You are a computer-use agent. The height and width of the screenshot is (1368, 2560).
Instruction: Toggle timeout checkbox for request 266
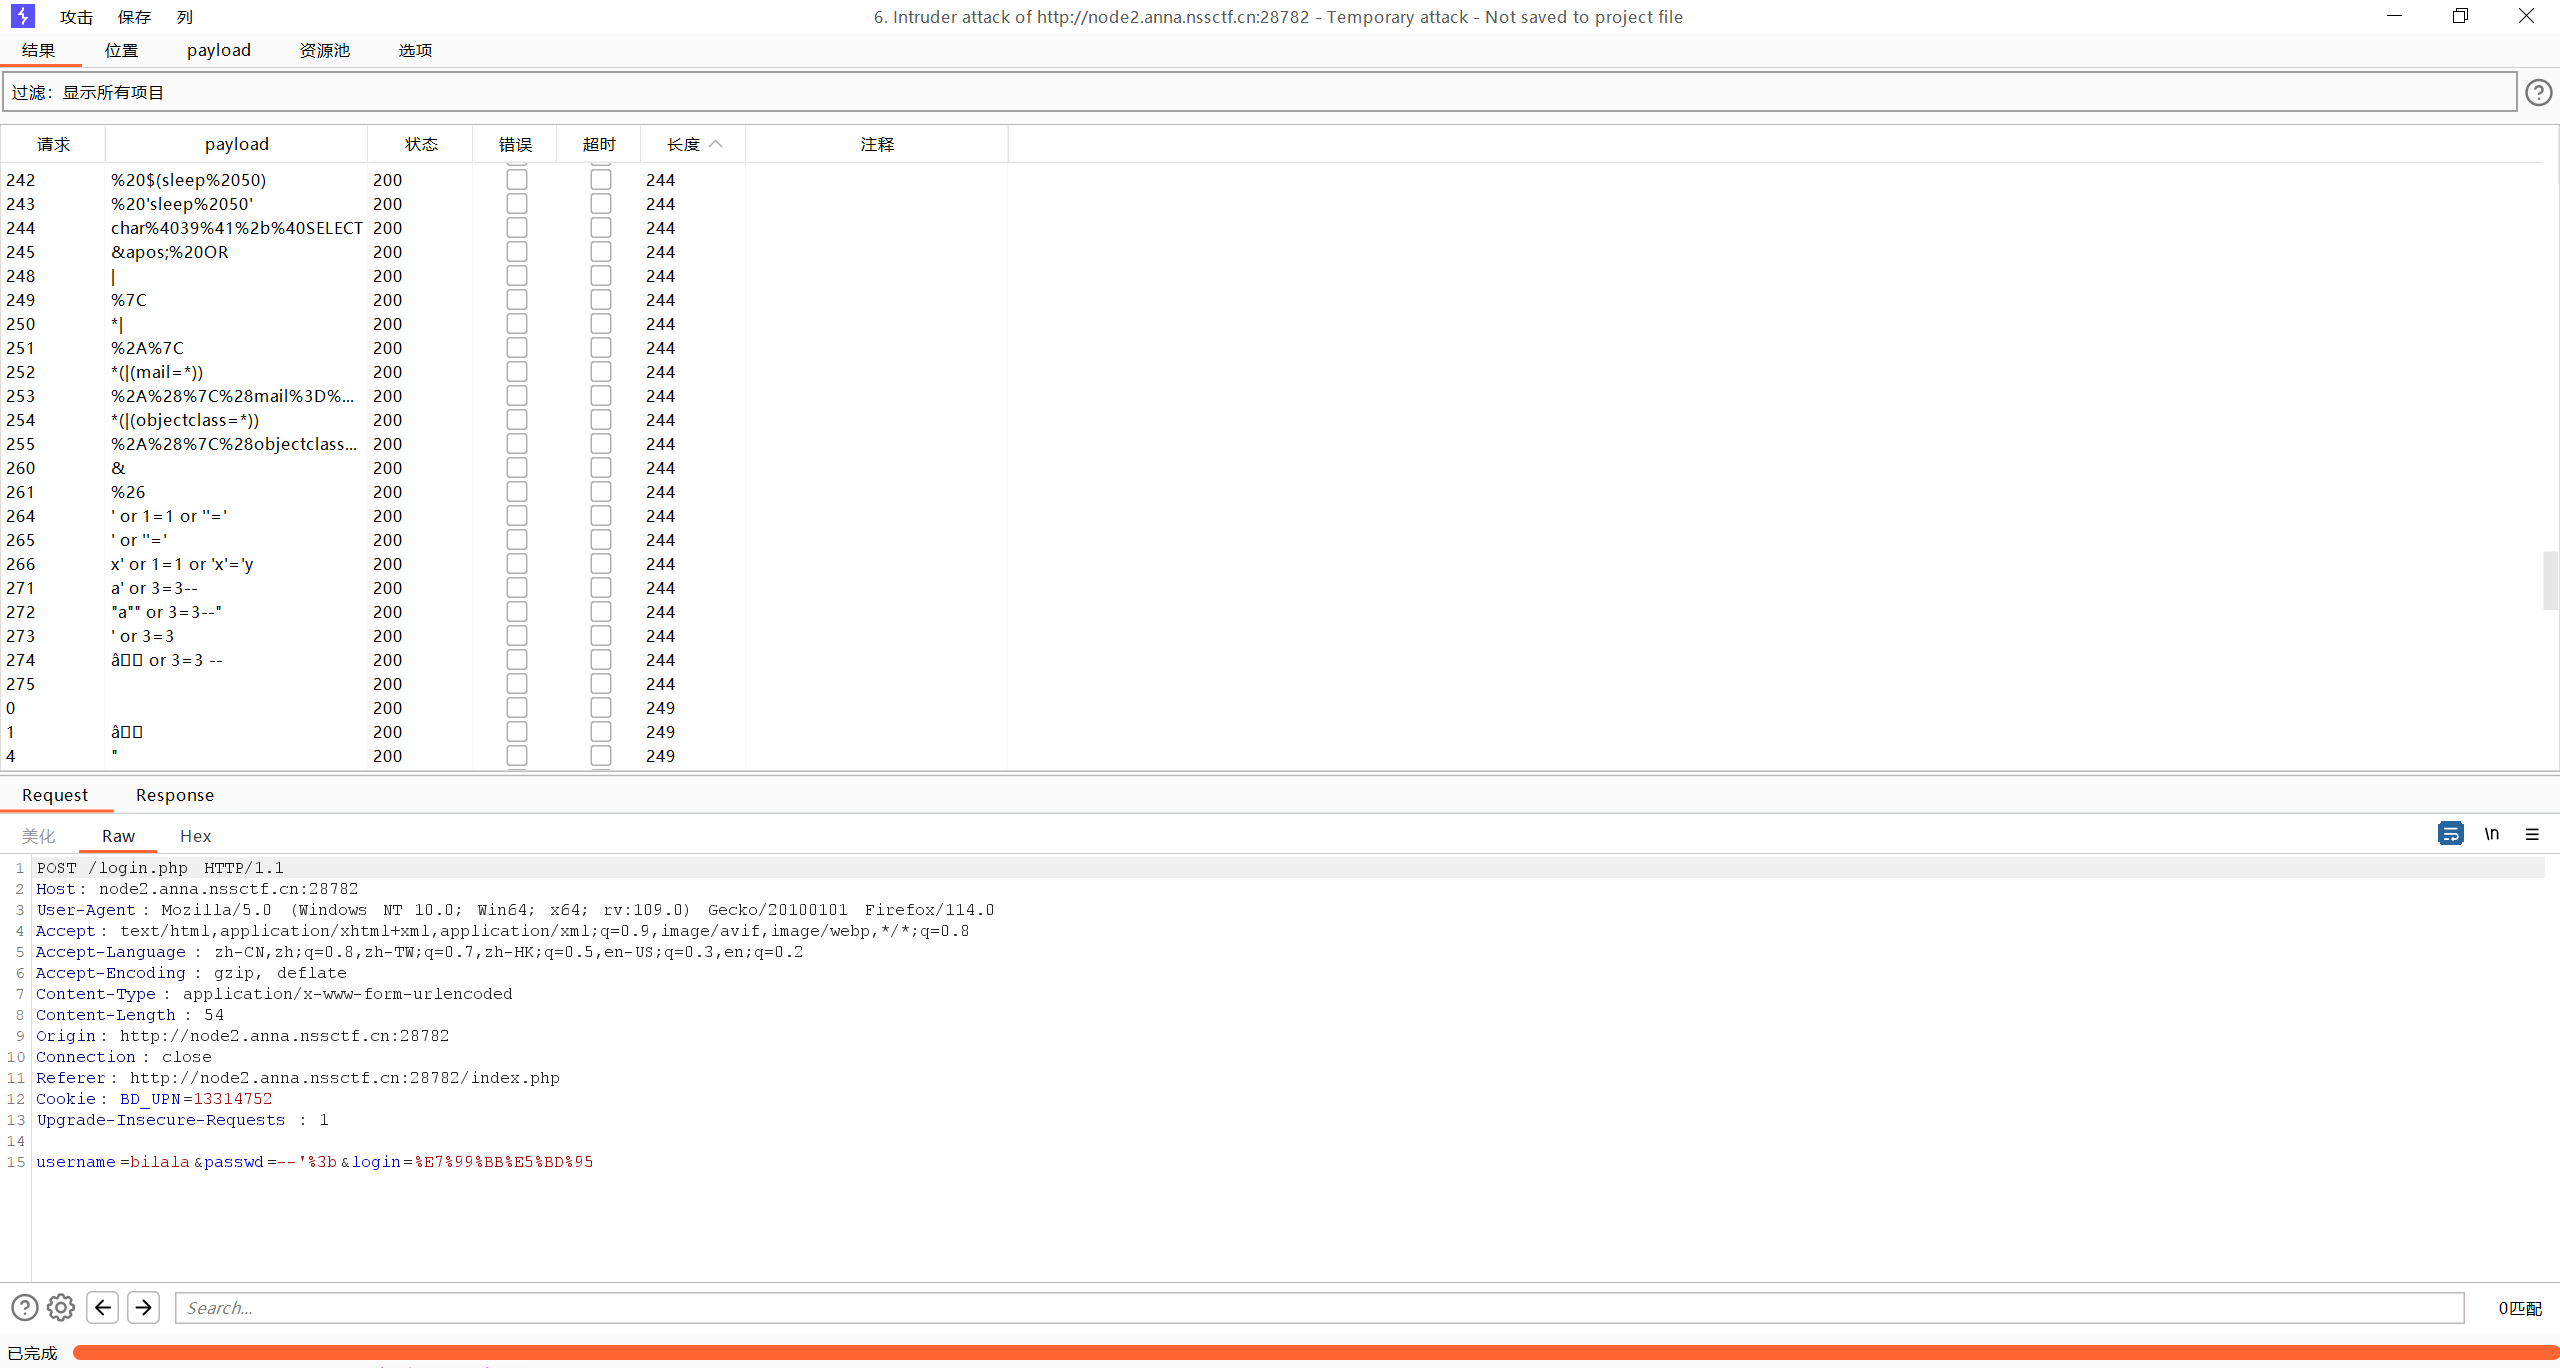coord(600,564)
